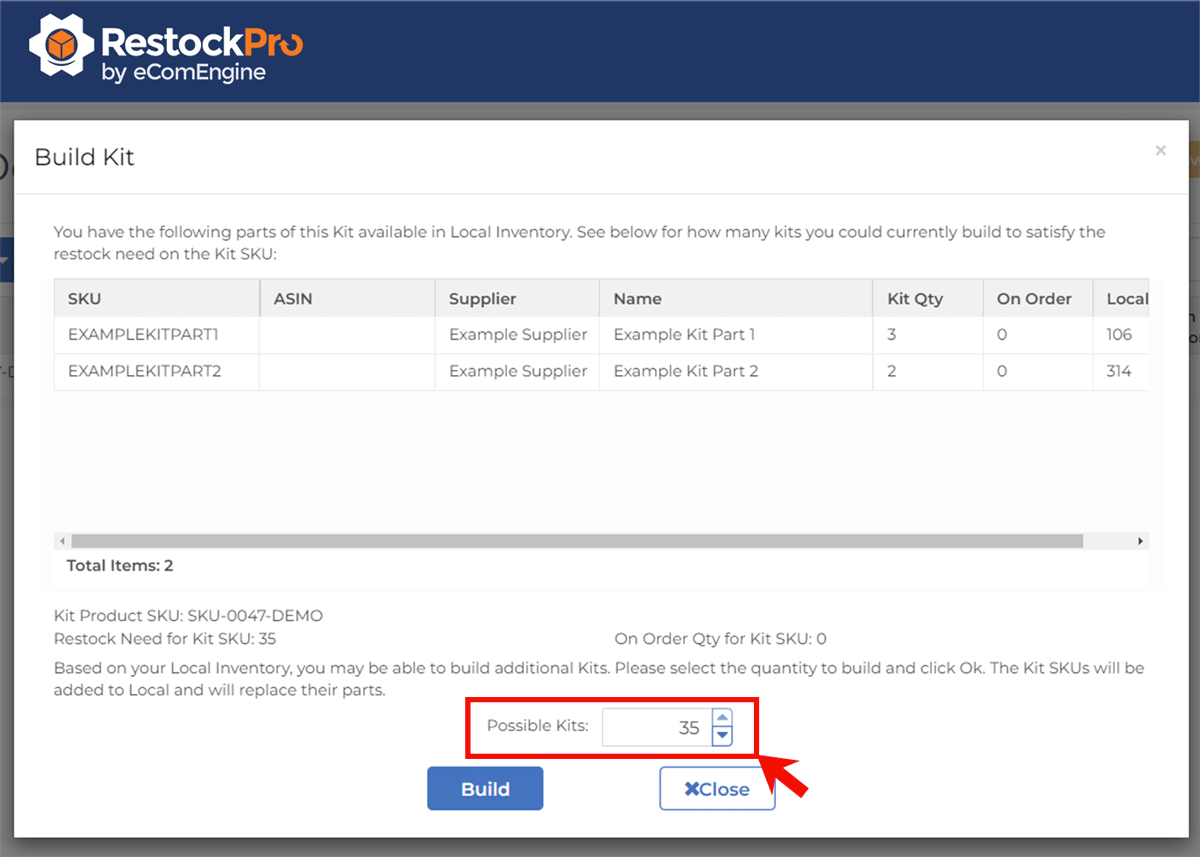This screenshot has height=857, width=1200.
Task: Sort the table by Supplier column
Action: coord(482,299)
